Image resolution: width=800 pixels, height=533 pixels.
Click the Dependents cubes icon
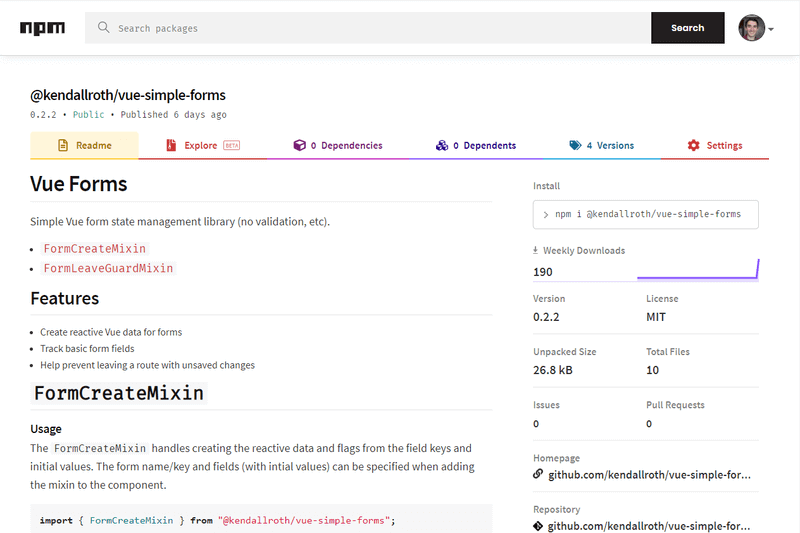(x=442, y=146)
